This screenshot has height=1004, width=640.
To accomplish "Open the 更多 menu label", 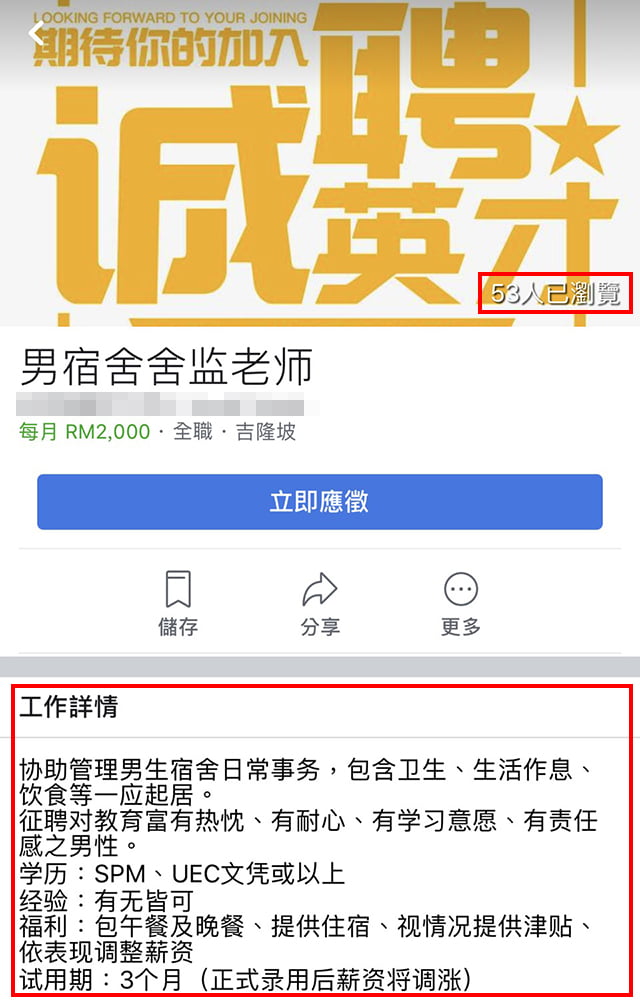I will [x=461, y=626].
